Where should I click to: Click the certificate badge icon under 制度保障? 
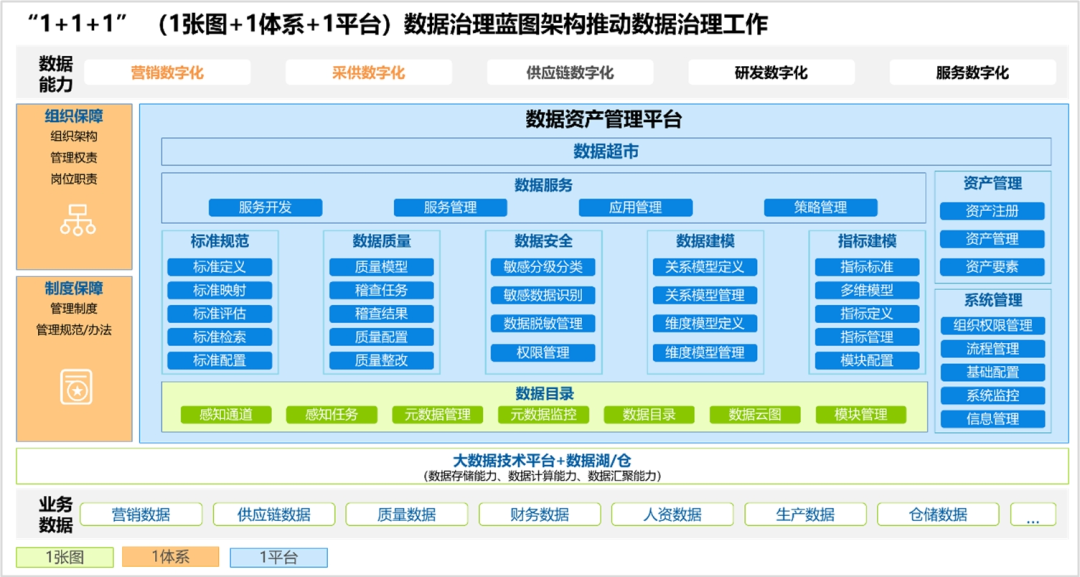click(76, 388)
